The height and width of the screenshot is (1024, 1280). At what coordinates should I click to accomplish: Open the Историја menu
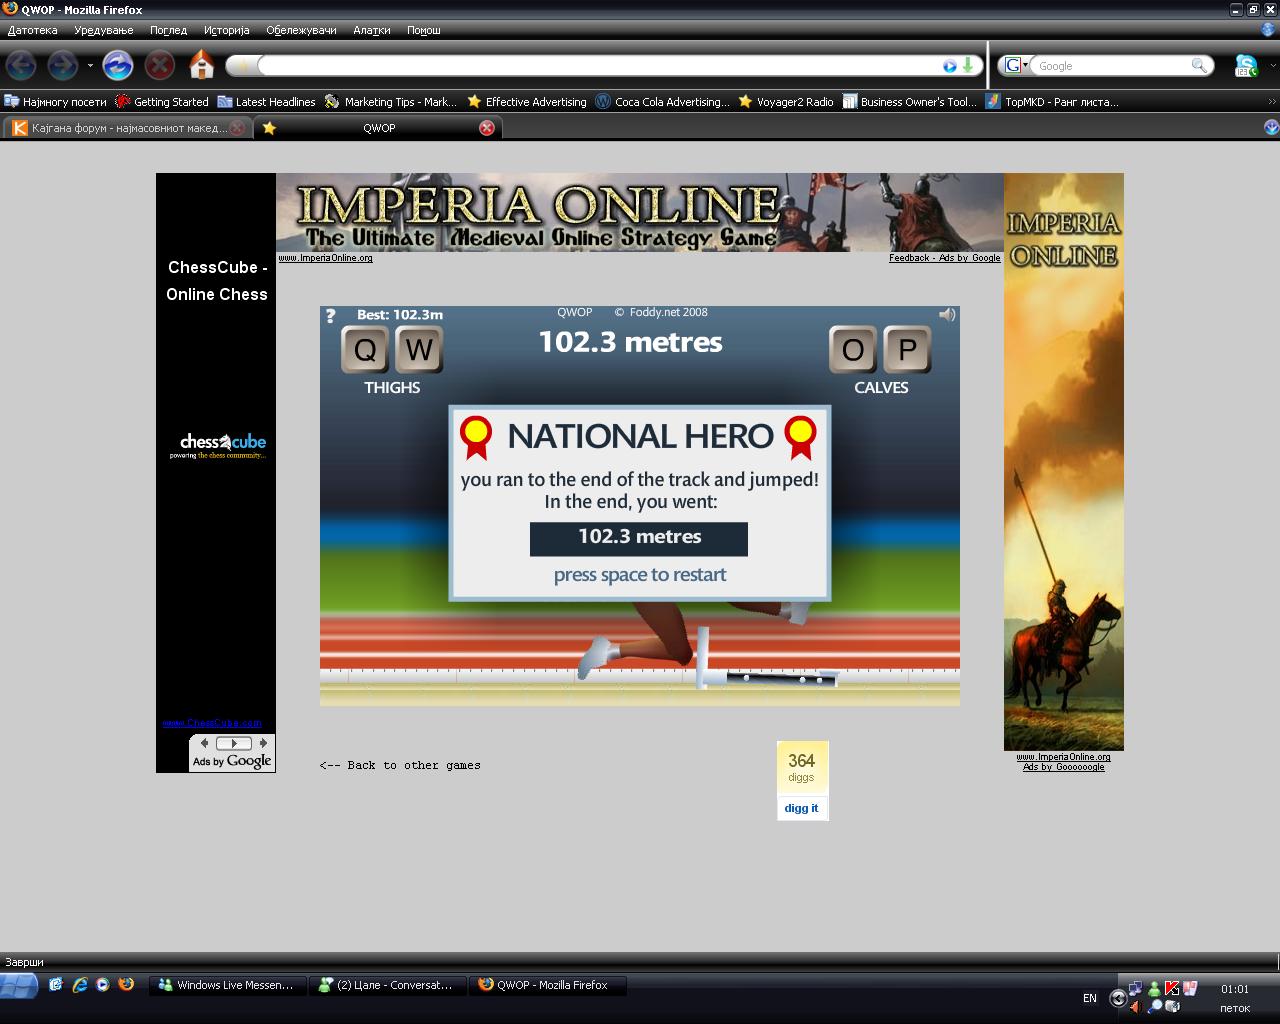(x=226, y=30)
